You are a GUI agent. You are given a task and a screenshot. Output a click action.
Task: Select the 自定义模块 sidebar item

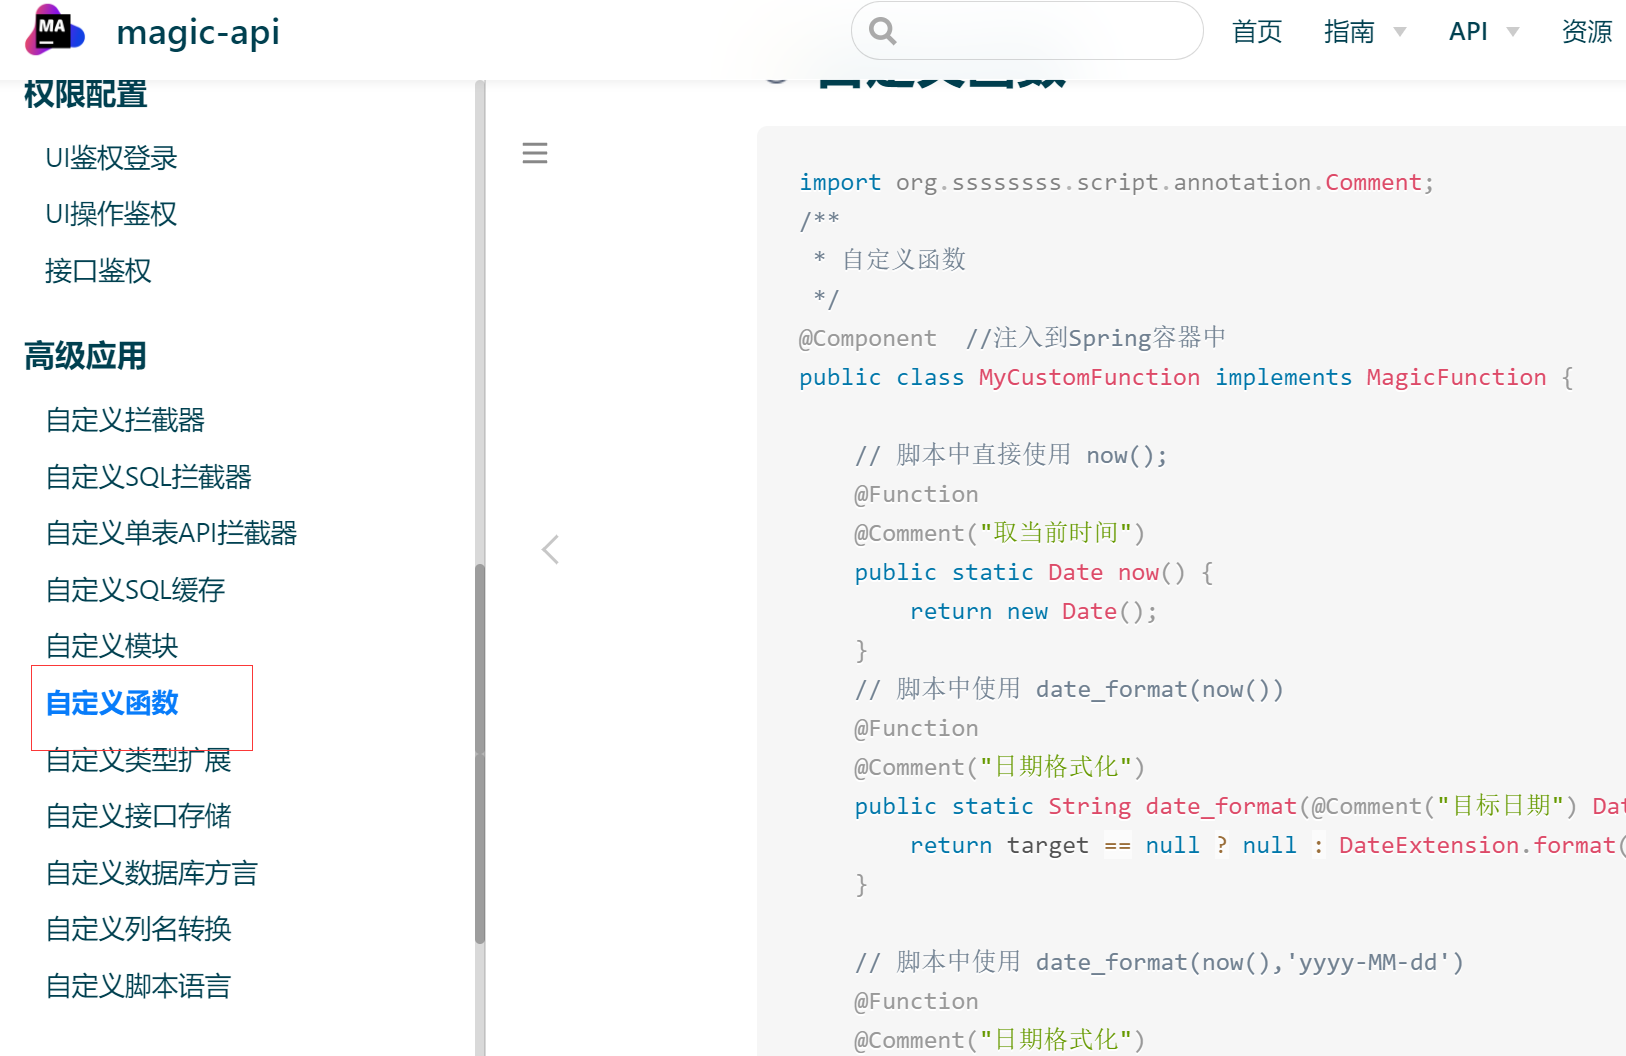(x=112, y=646)
